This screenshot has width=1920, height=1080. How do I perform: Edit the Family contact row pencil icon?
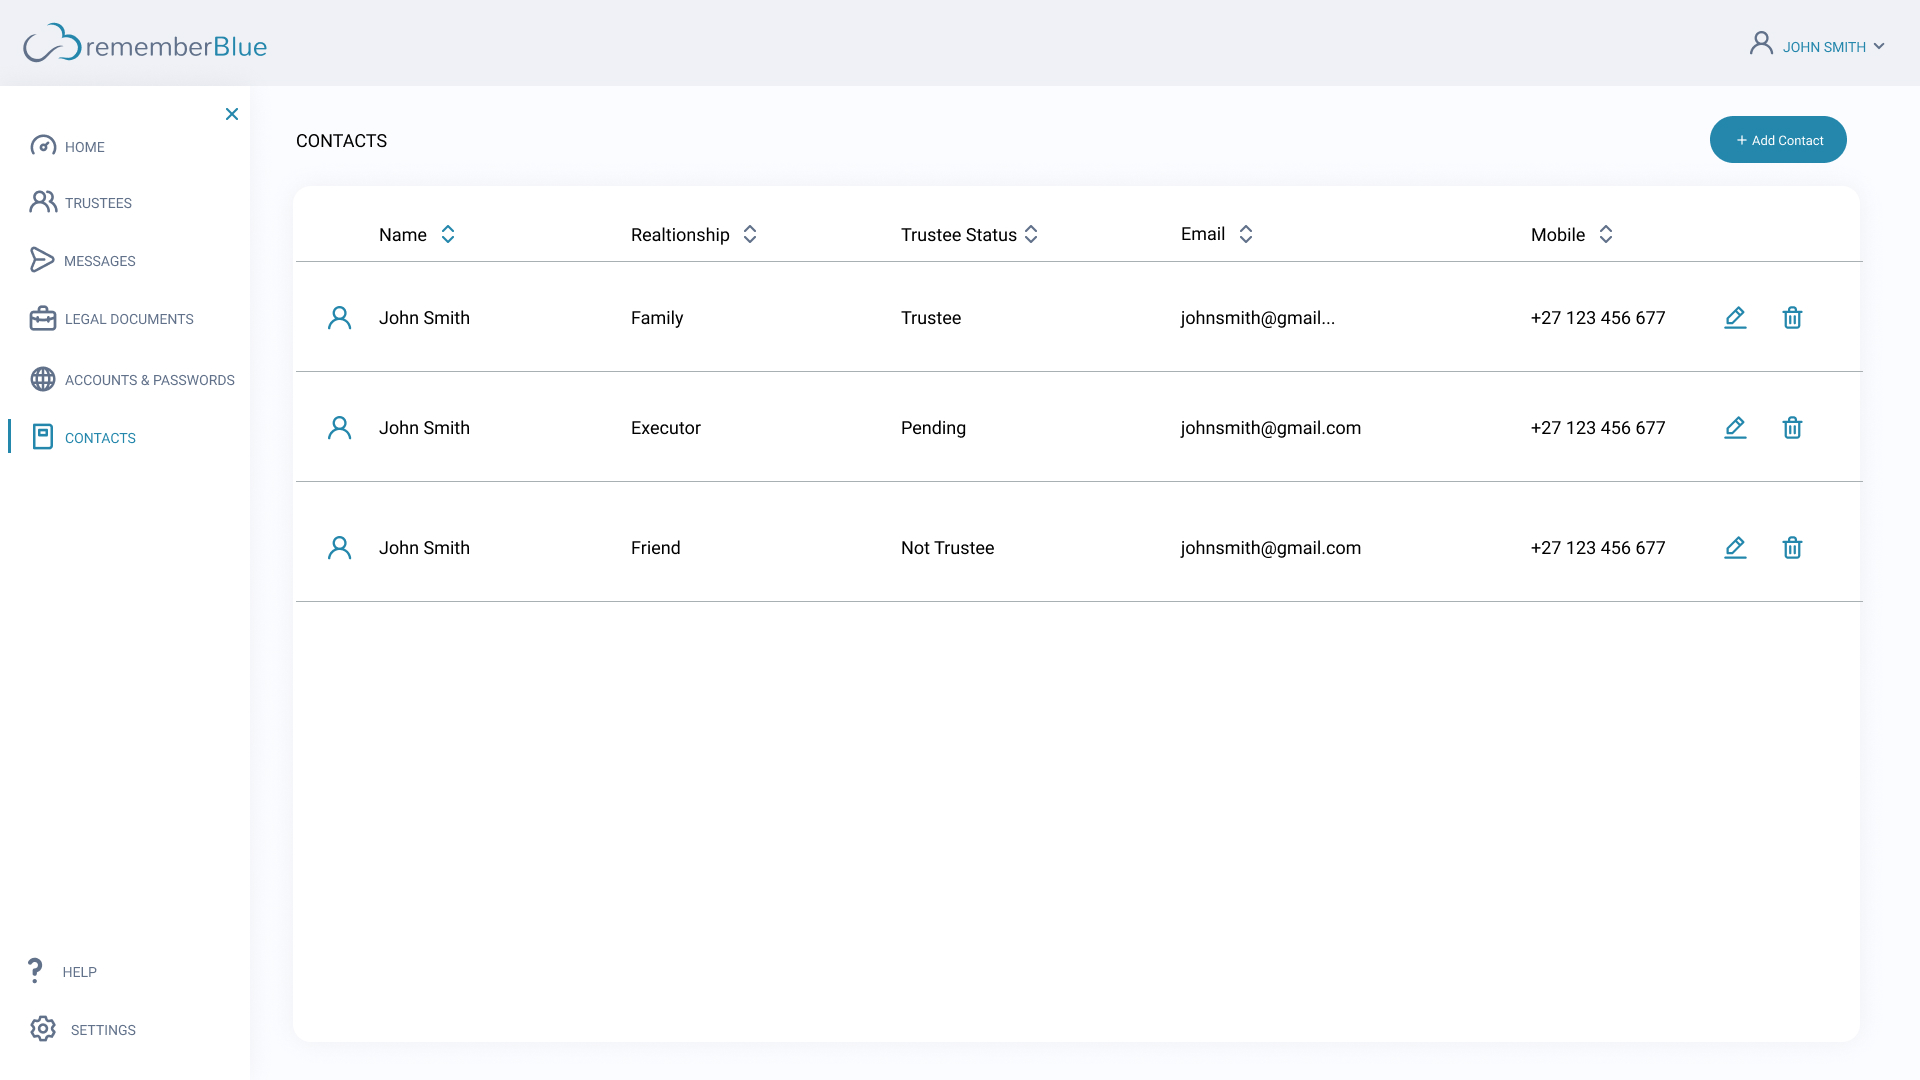click(x=1735, y=318)
